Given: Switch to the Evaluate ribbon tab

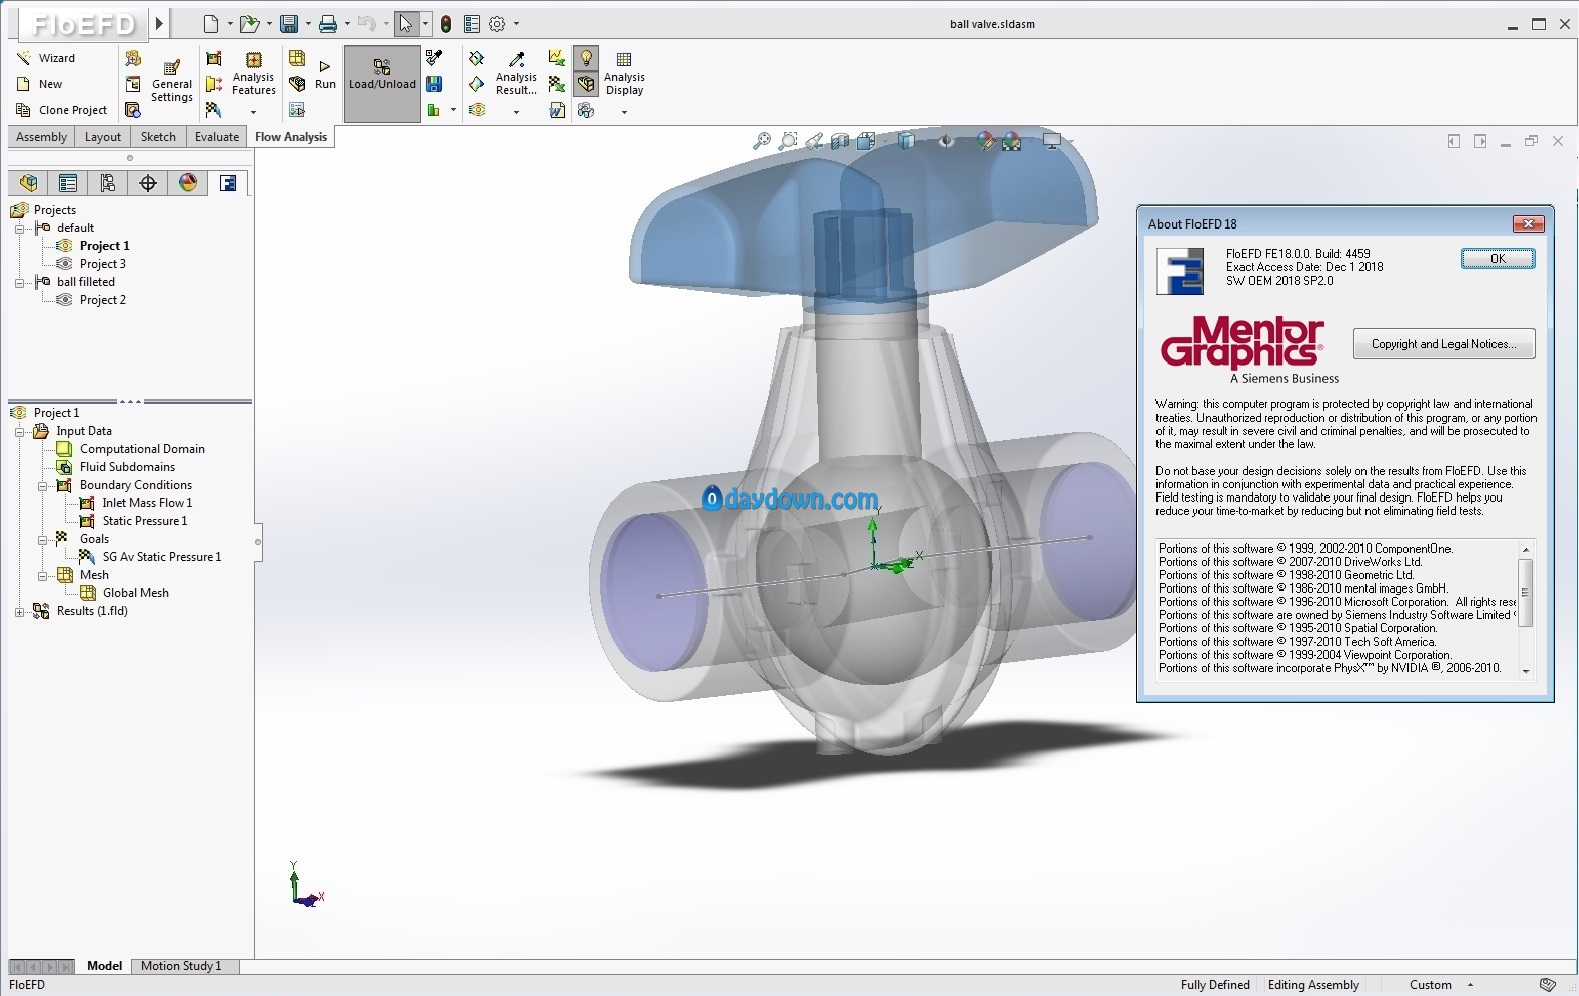Looking at the screenshot, I should (x=217, y=137).
